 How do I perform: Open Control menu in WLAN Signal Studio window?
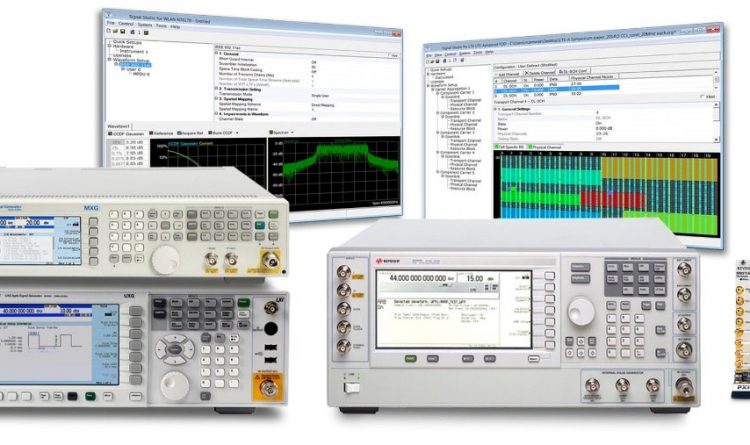point(126,23)
